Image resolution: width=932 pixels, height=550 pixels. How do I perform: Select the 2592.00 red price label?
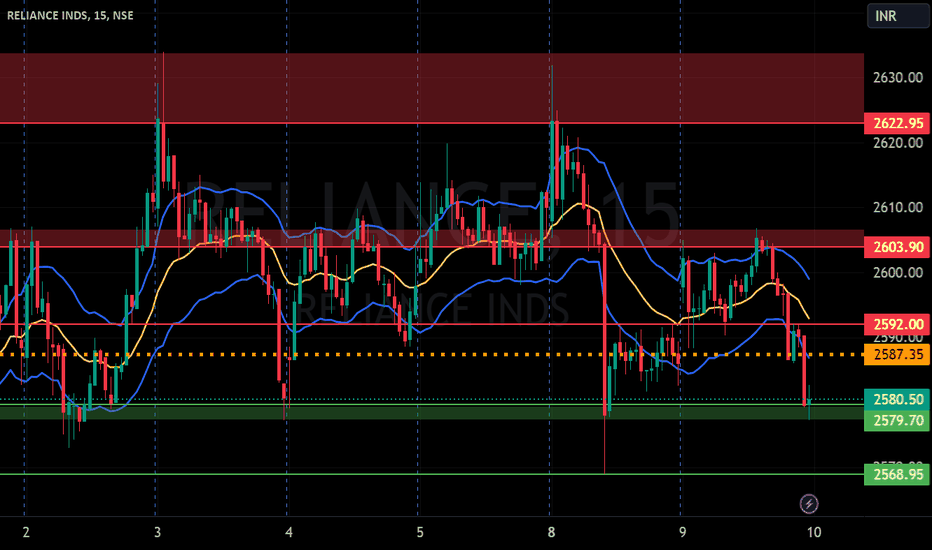click(897, 325)
